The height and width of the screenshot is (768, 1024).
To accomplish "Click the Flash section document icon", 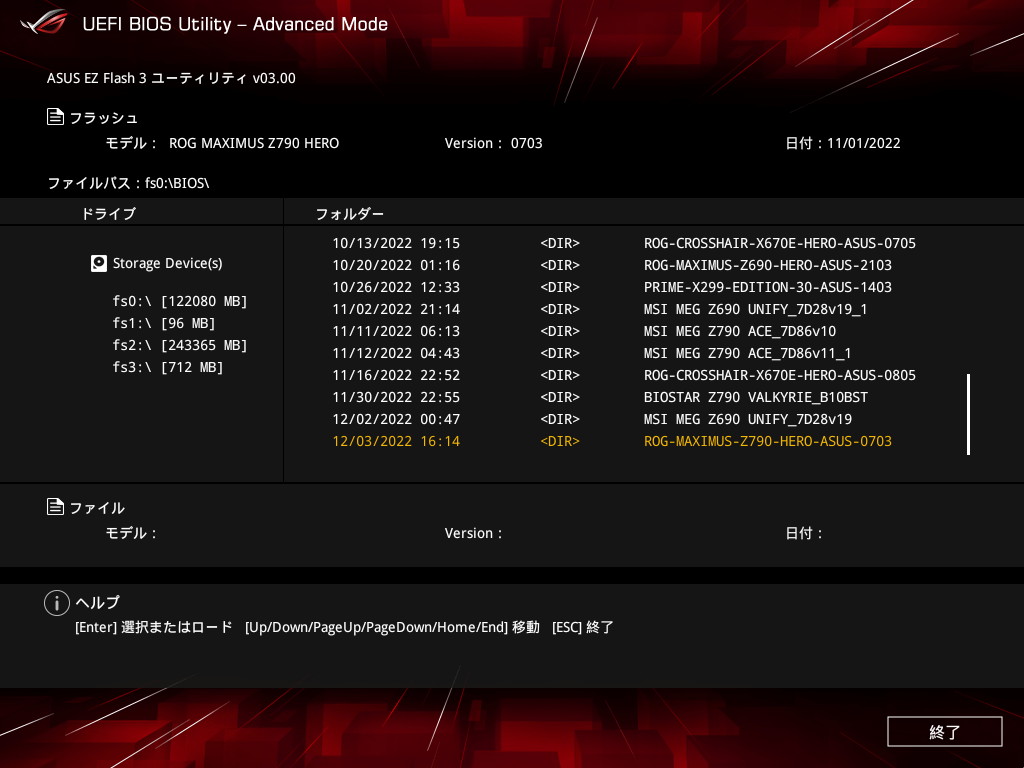I will click(56, 117).
